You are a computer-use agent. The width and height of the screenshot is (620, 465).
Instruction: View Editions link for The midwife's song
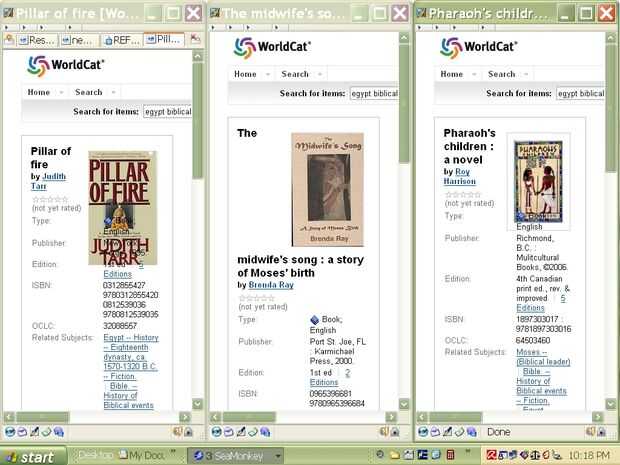point(324,382)
